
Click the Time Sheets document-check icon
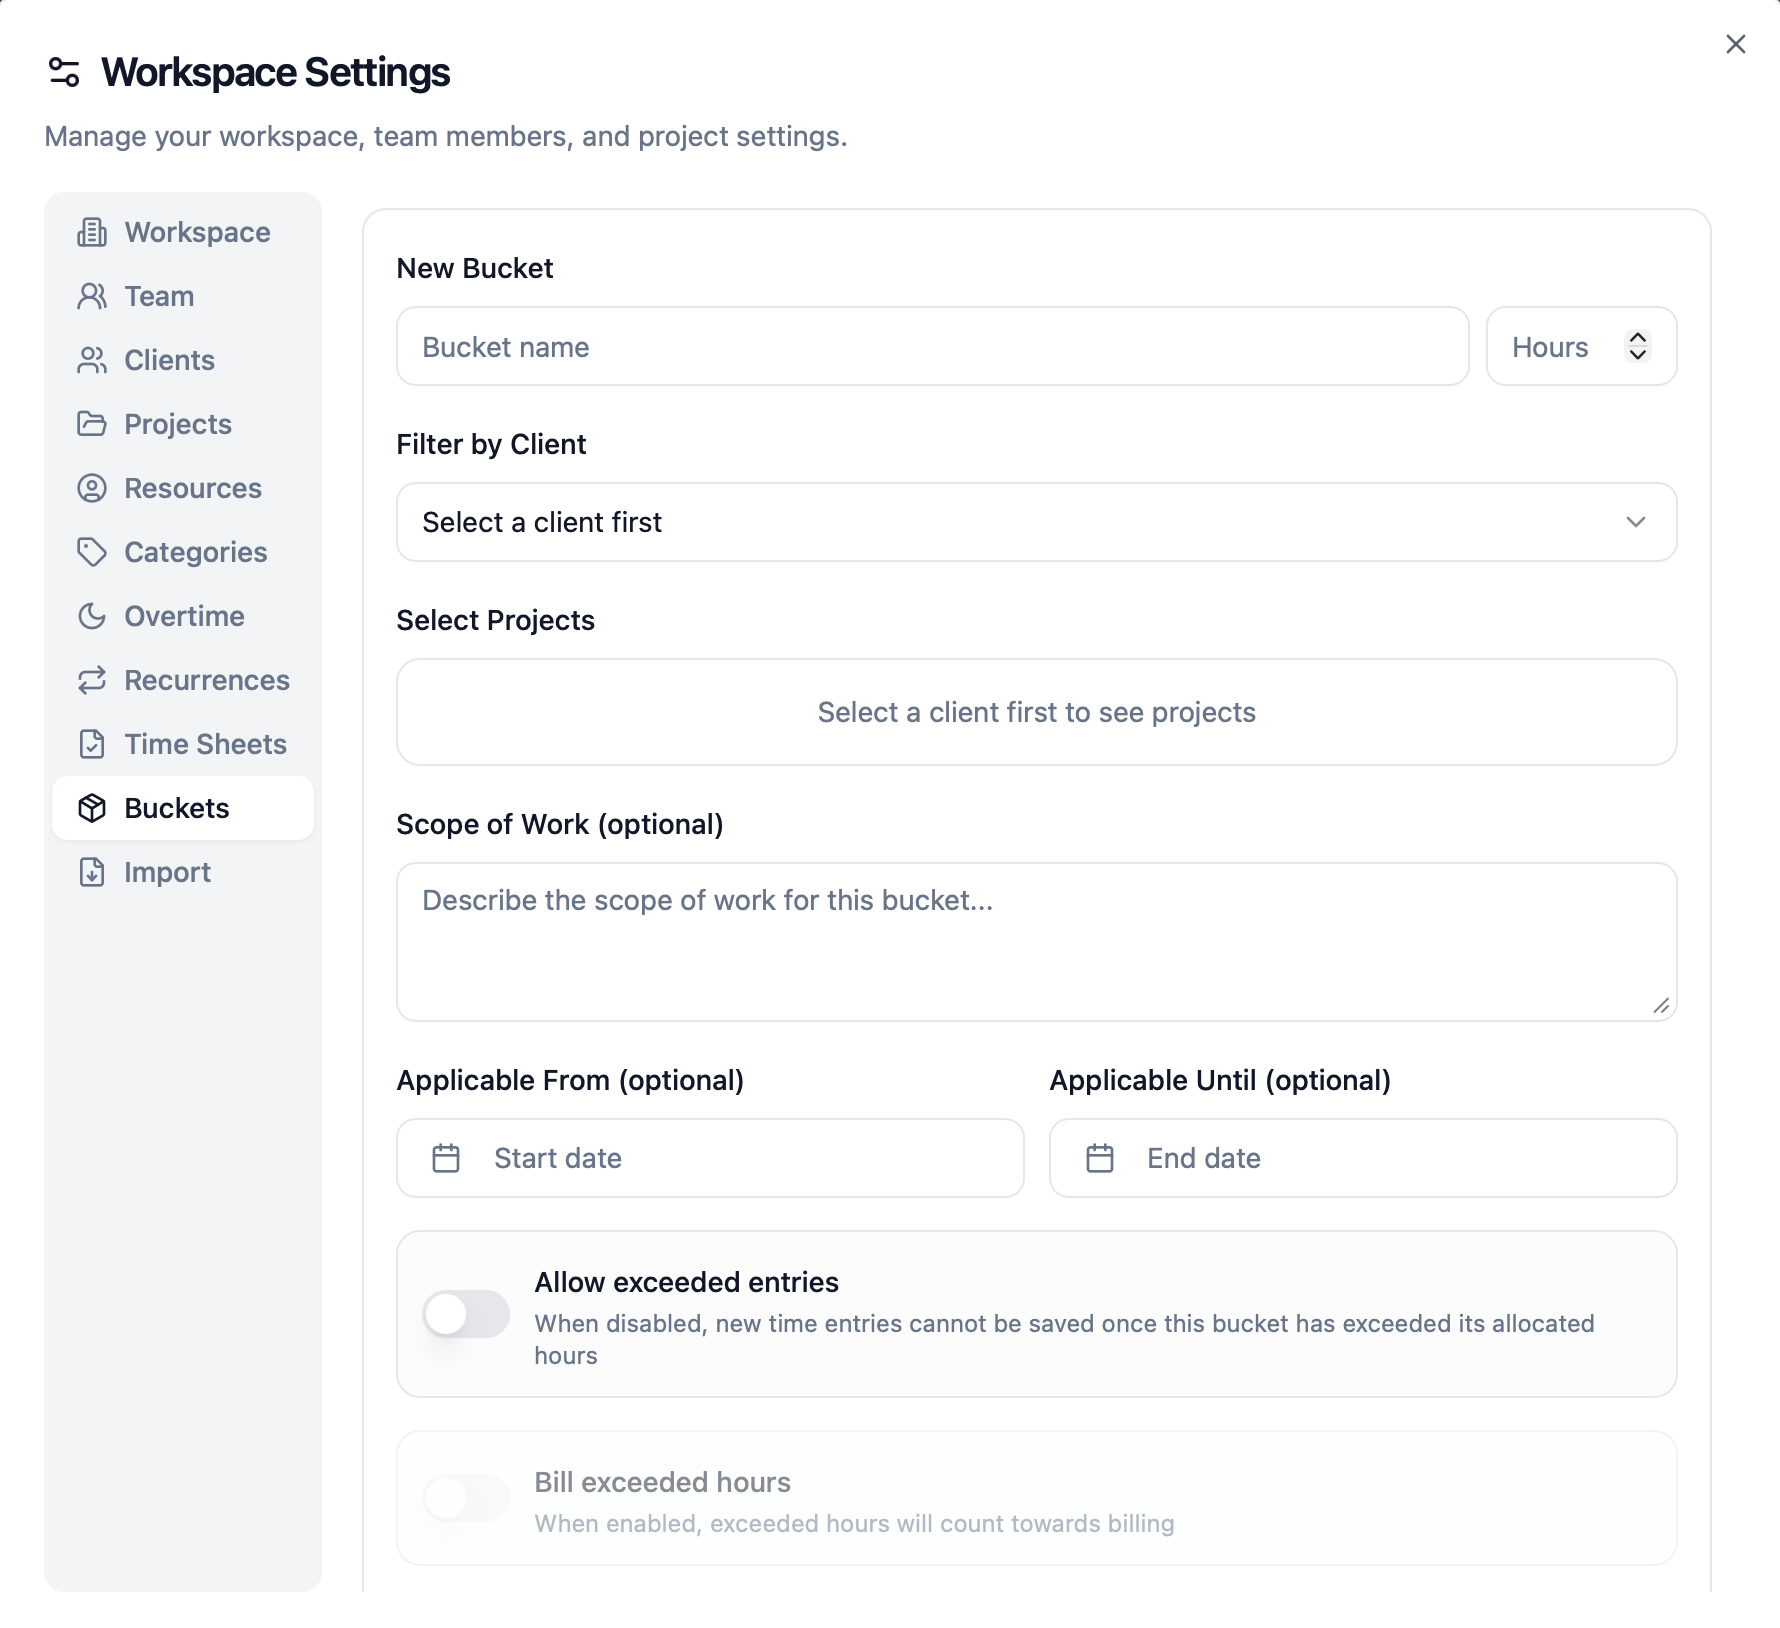(92, 744)
